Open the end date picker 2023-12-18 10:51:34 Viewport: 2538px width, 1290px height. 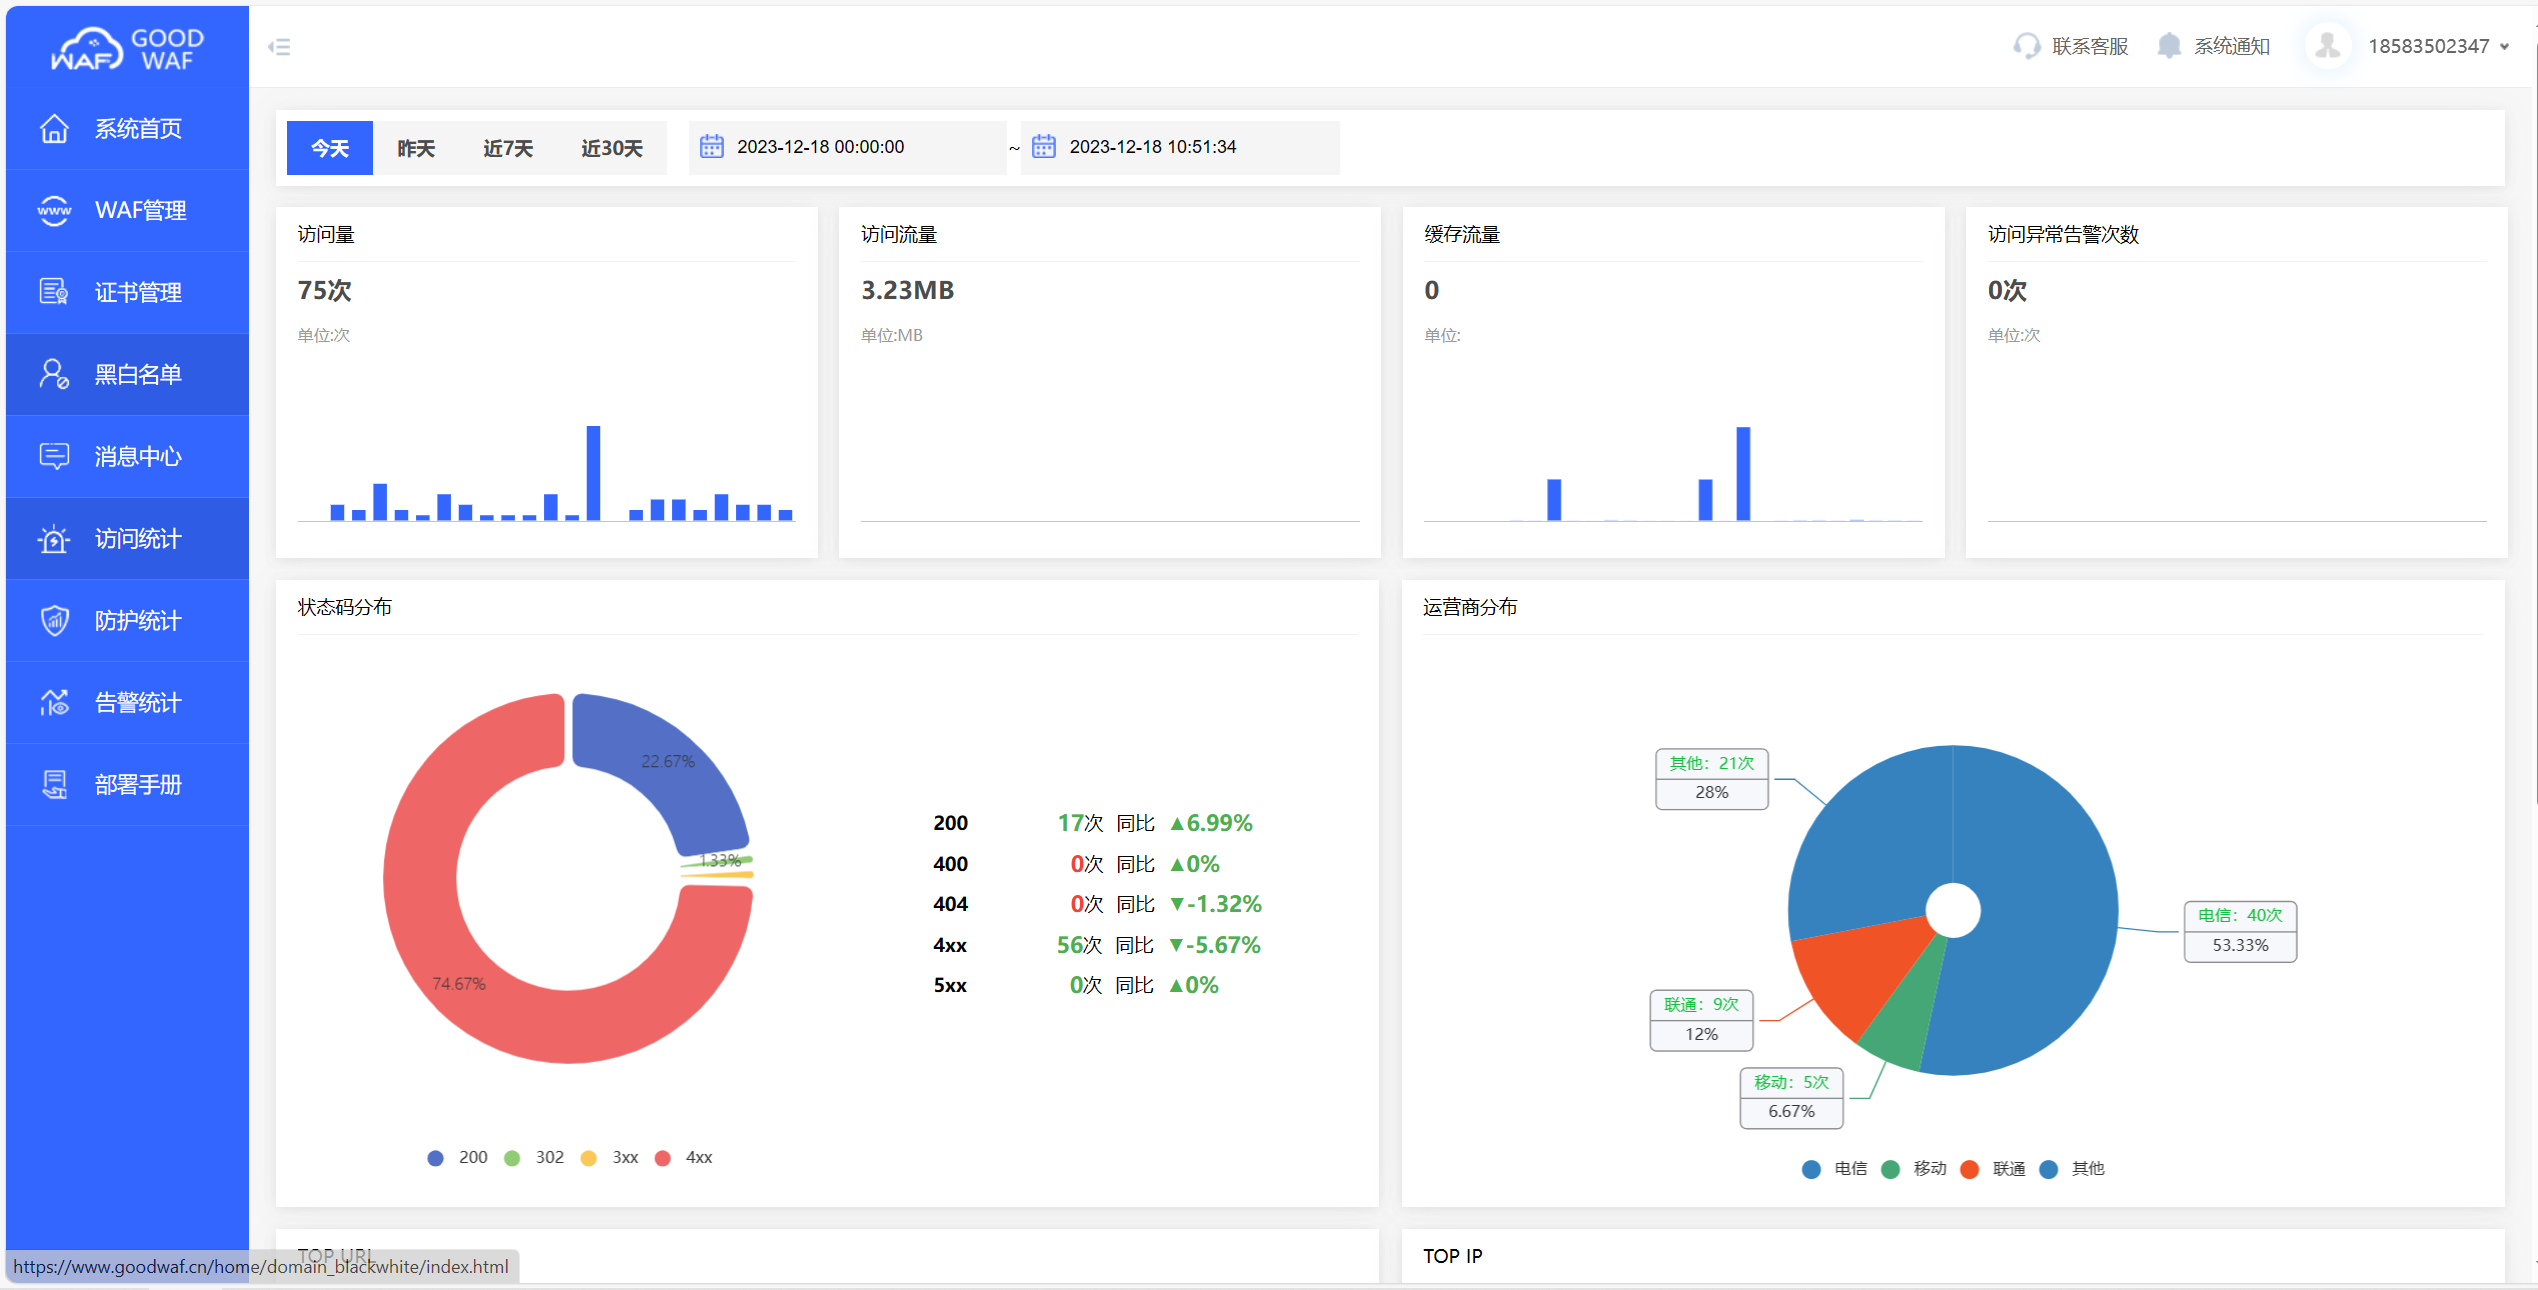(1152, 147)
